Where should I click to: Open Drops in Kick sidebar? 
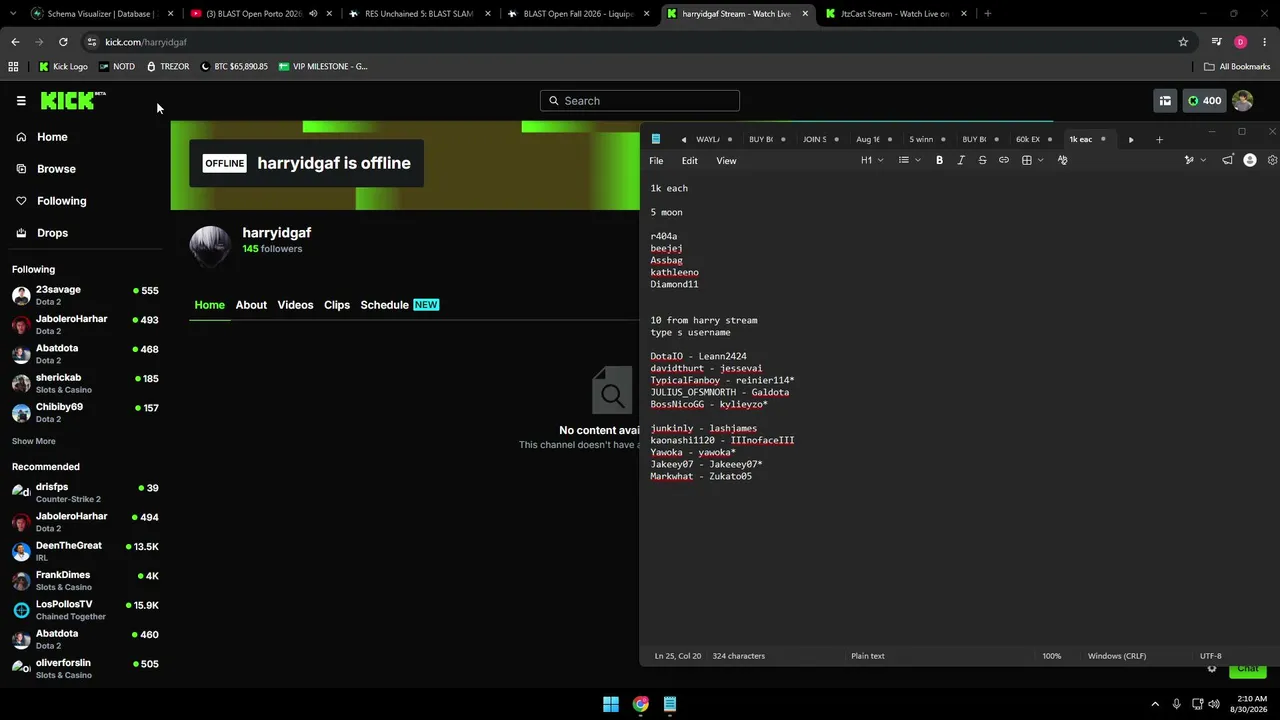tap(53, 233)
